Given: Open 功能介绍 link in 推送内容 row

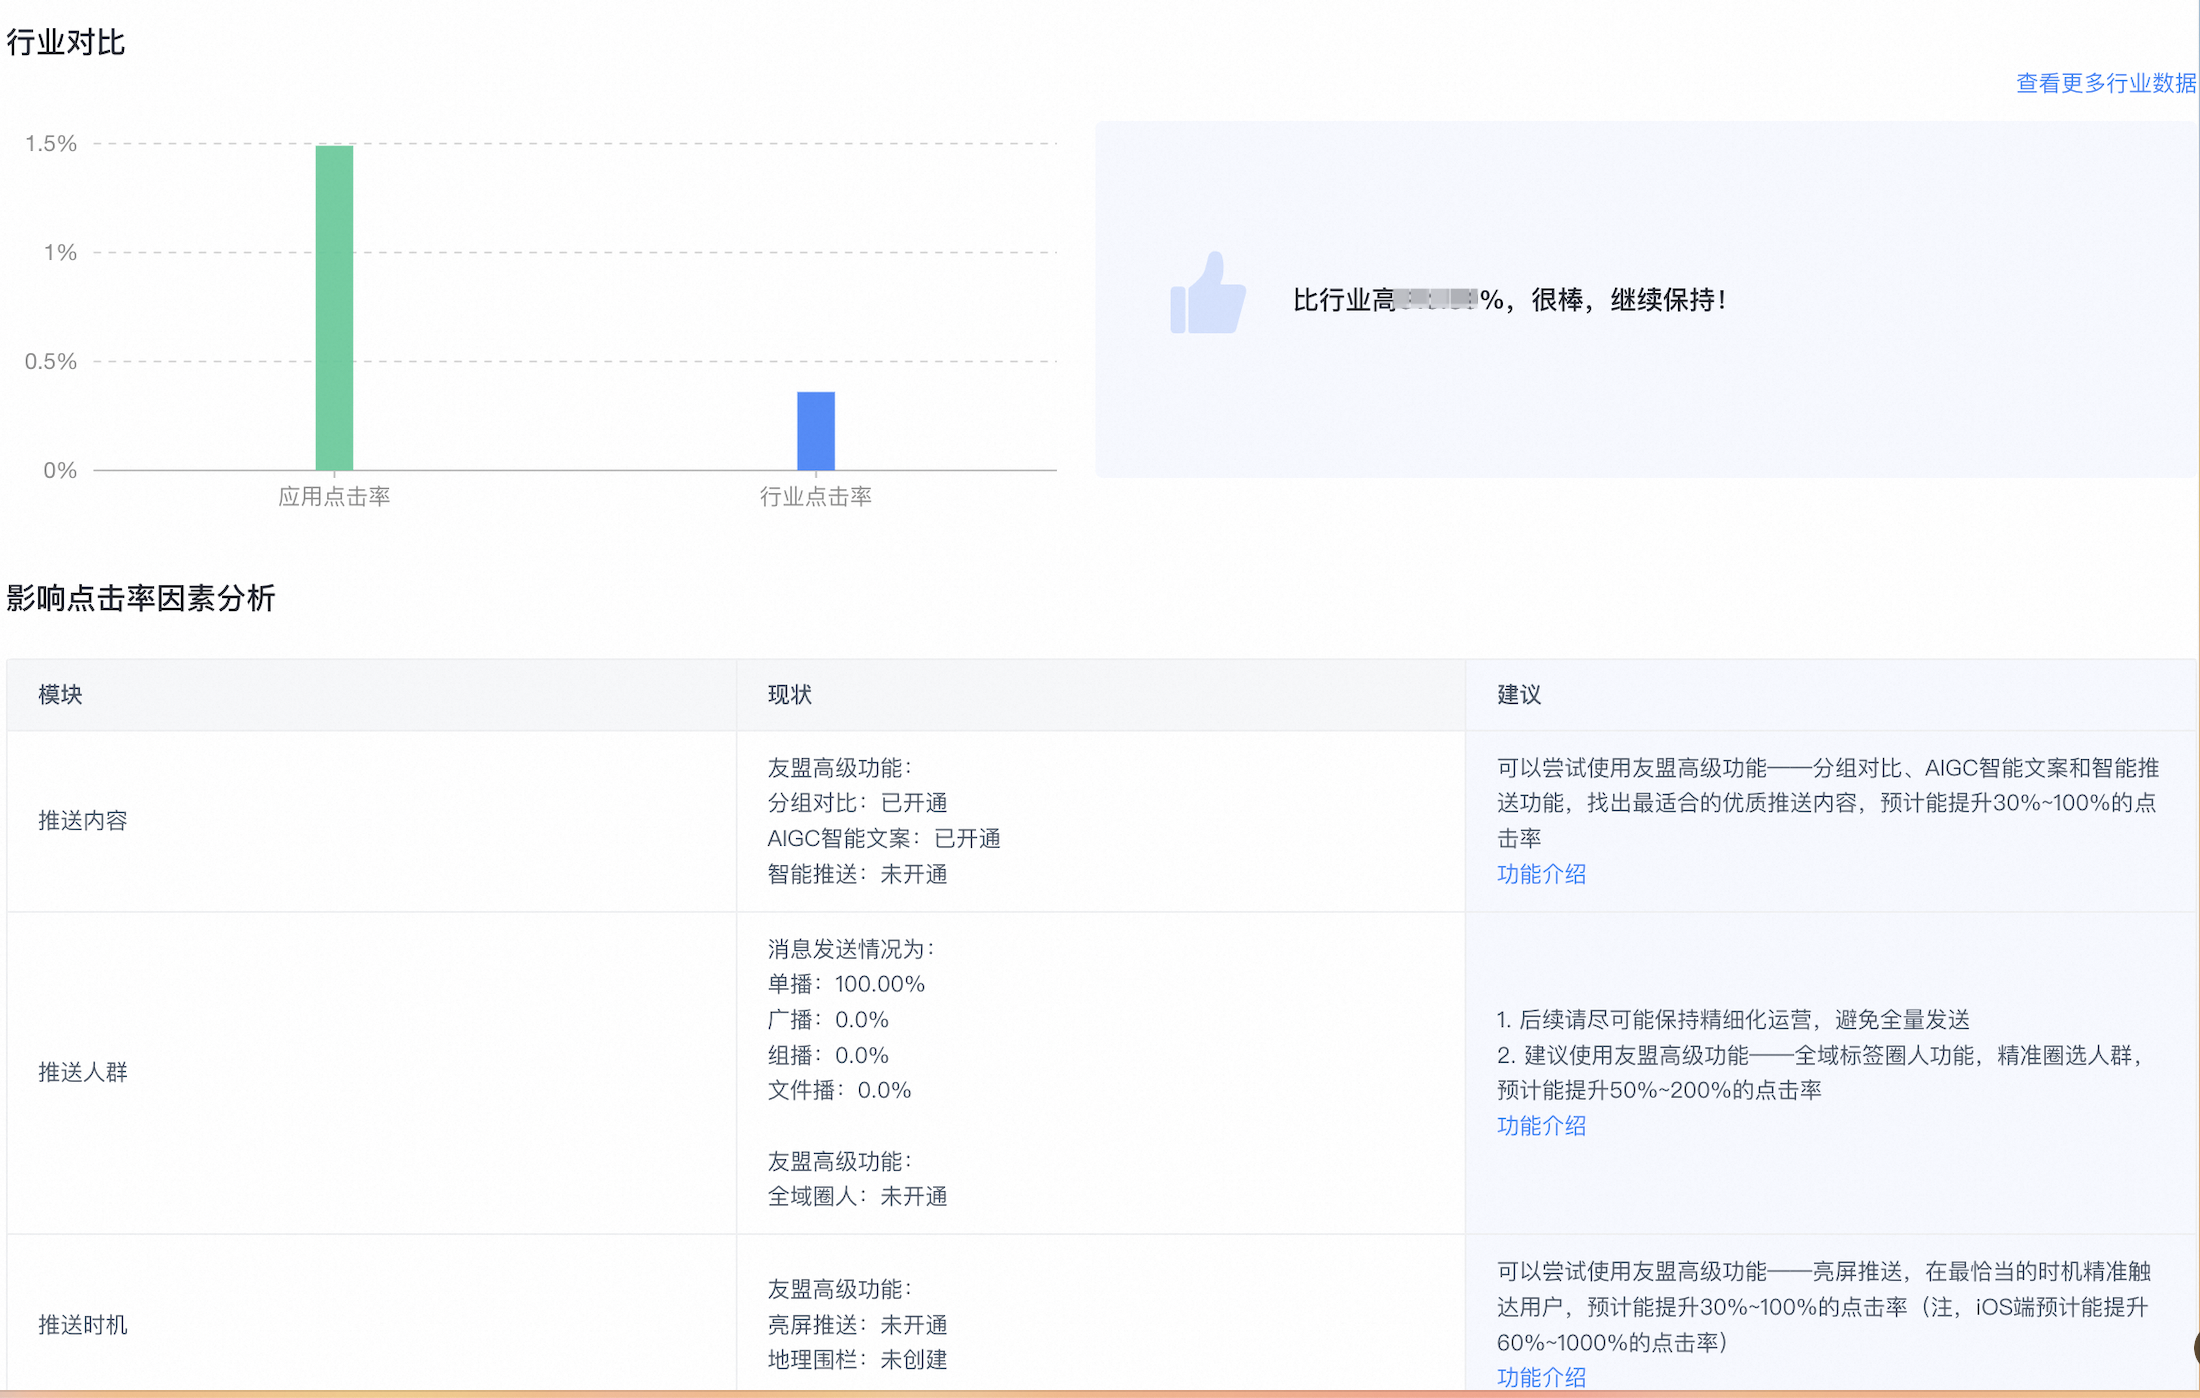Looking at the screenshot, I should (1541, 874).
